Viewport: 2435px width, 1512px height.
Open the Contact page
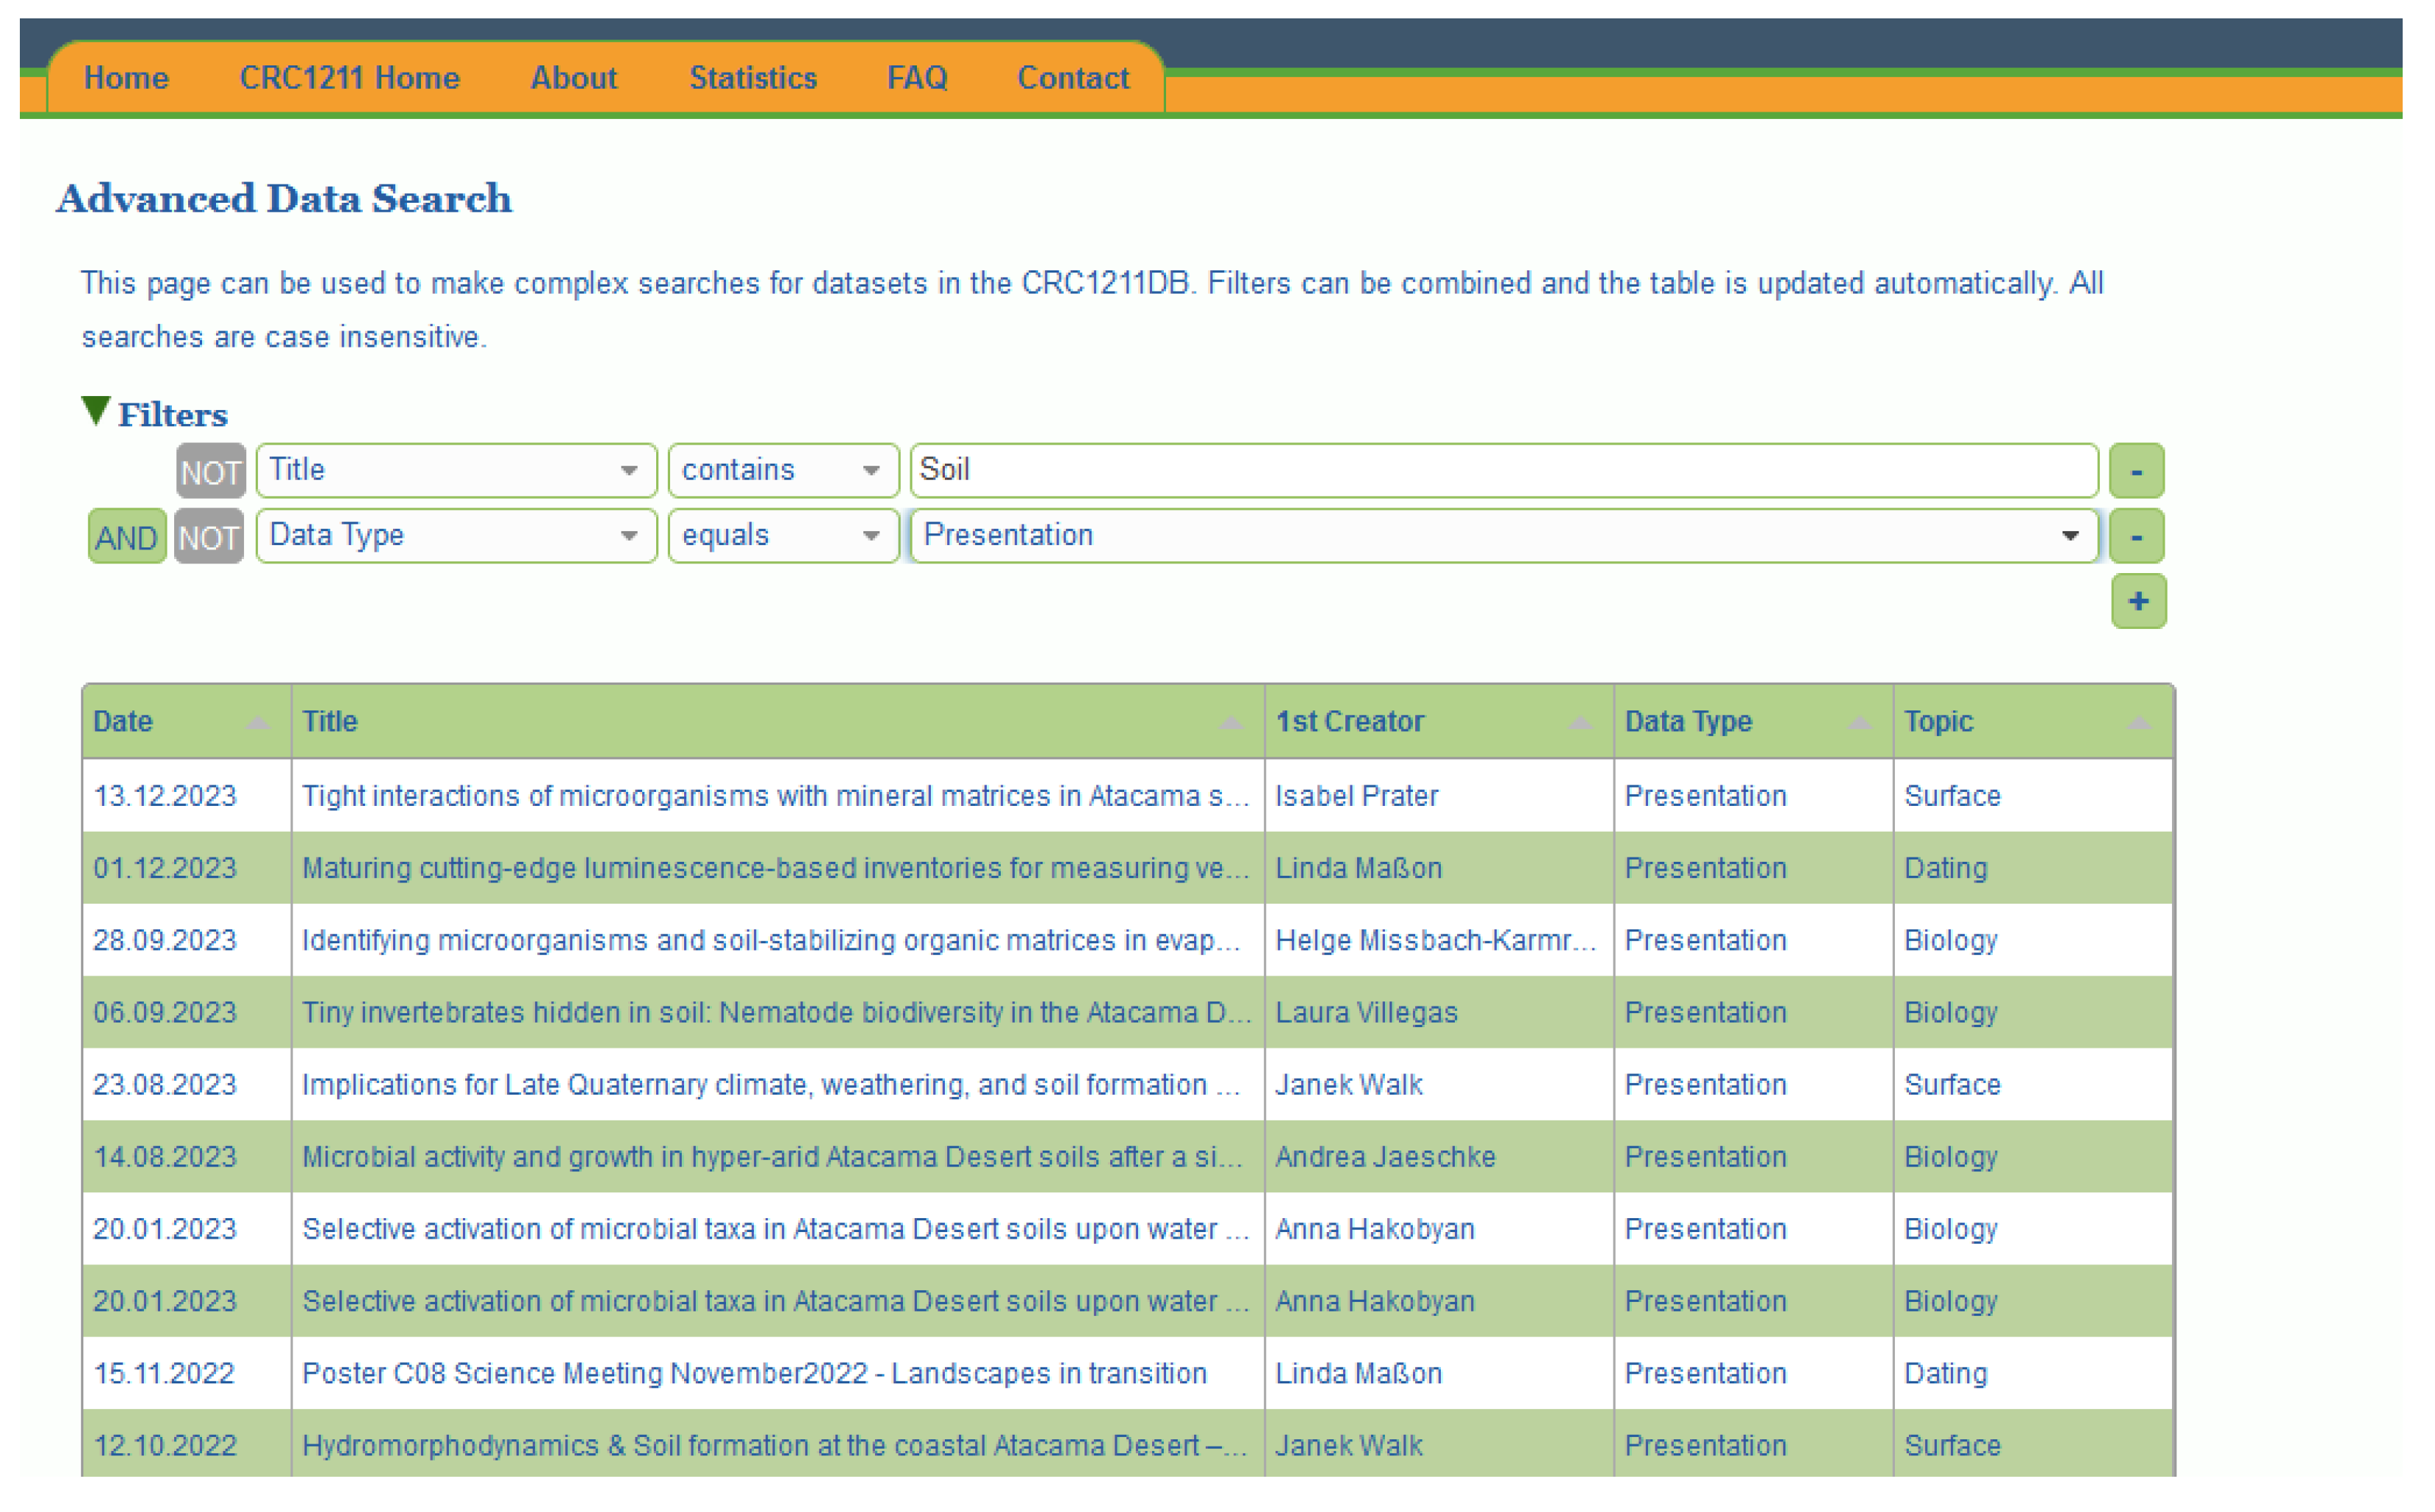pos(1073,78)
